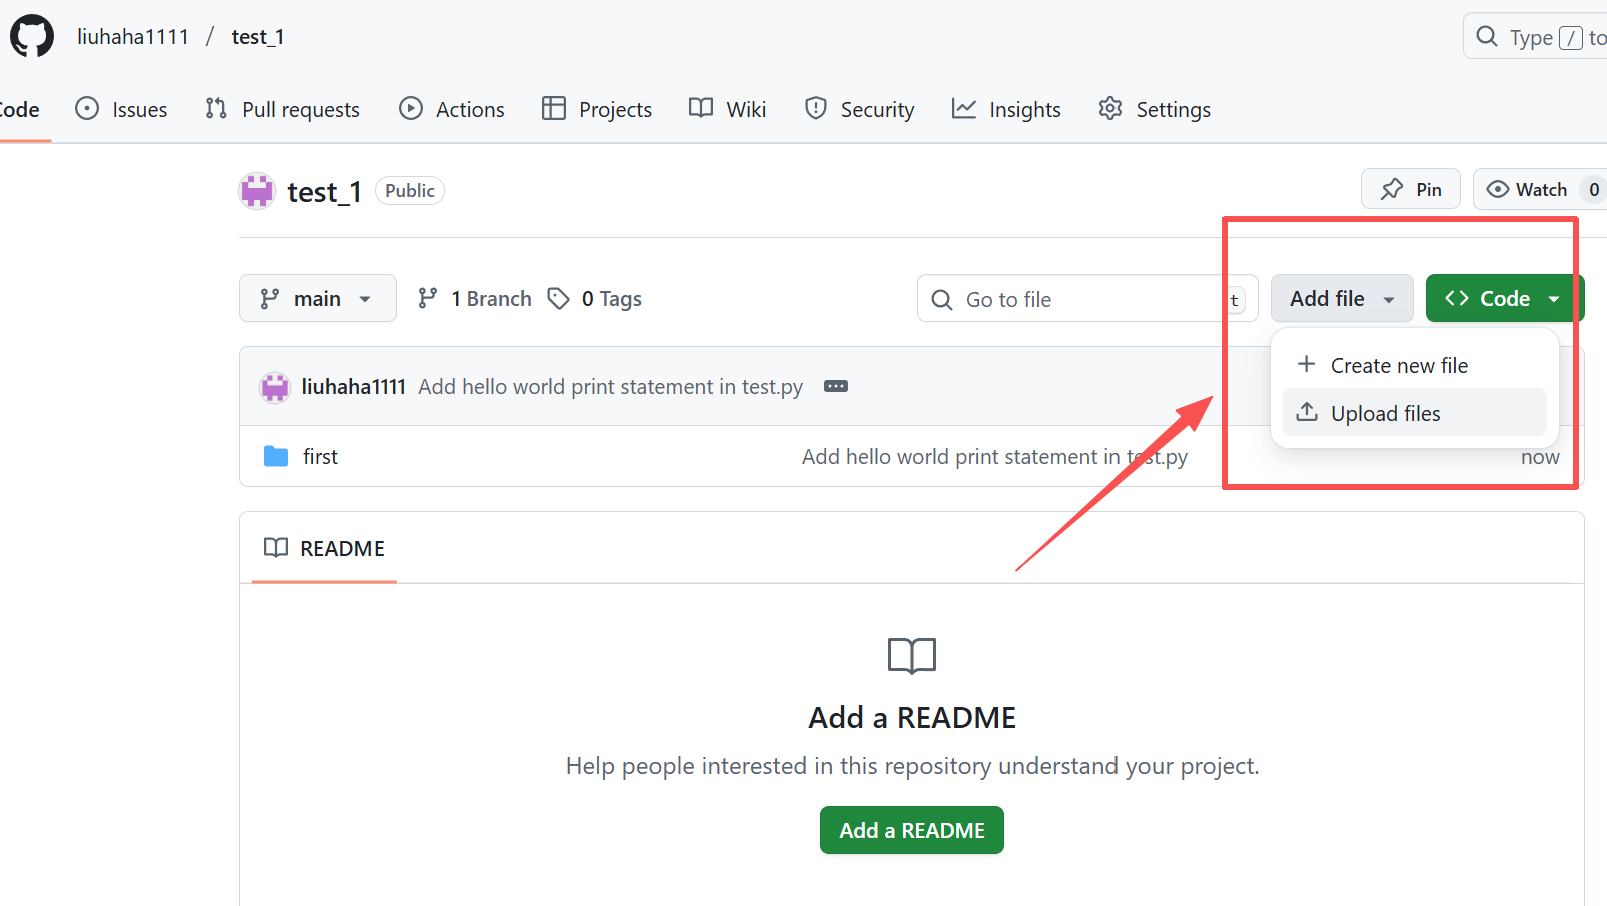
Task: Click the tag icon beside 0 Tags
Action: point(559,298)
